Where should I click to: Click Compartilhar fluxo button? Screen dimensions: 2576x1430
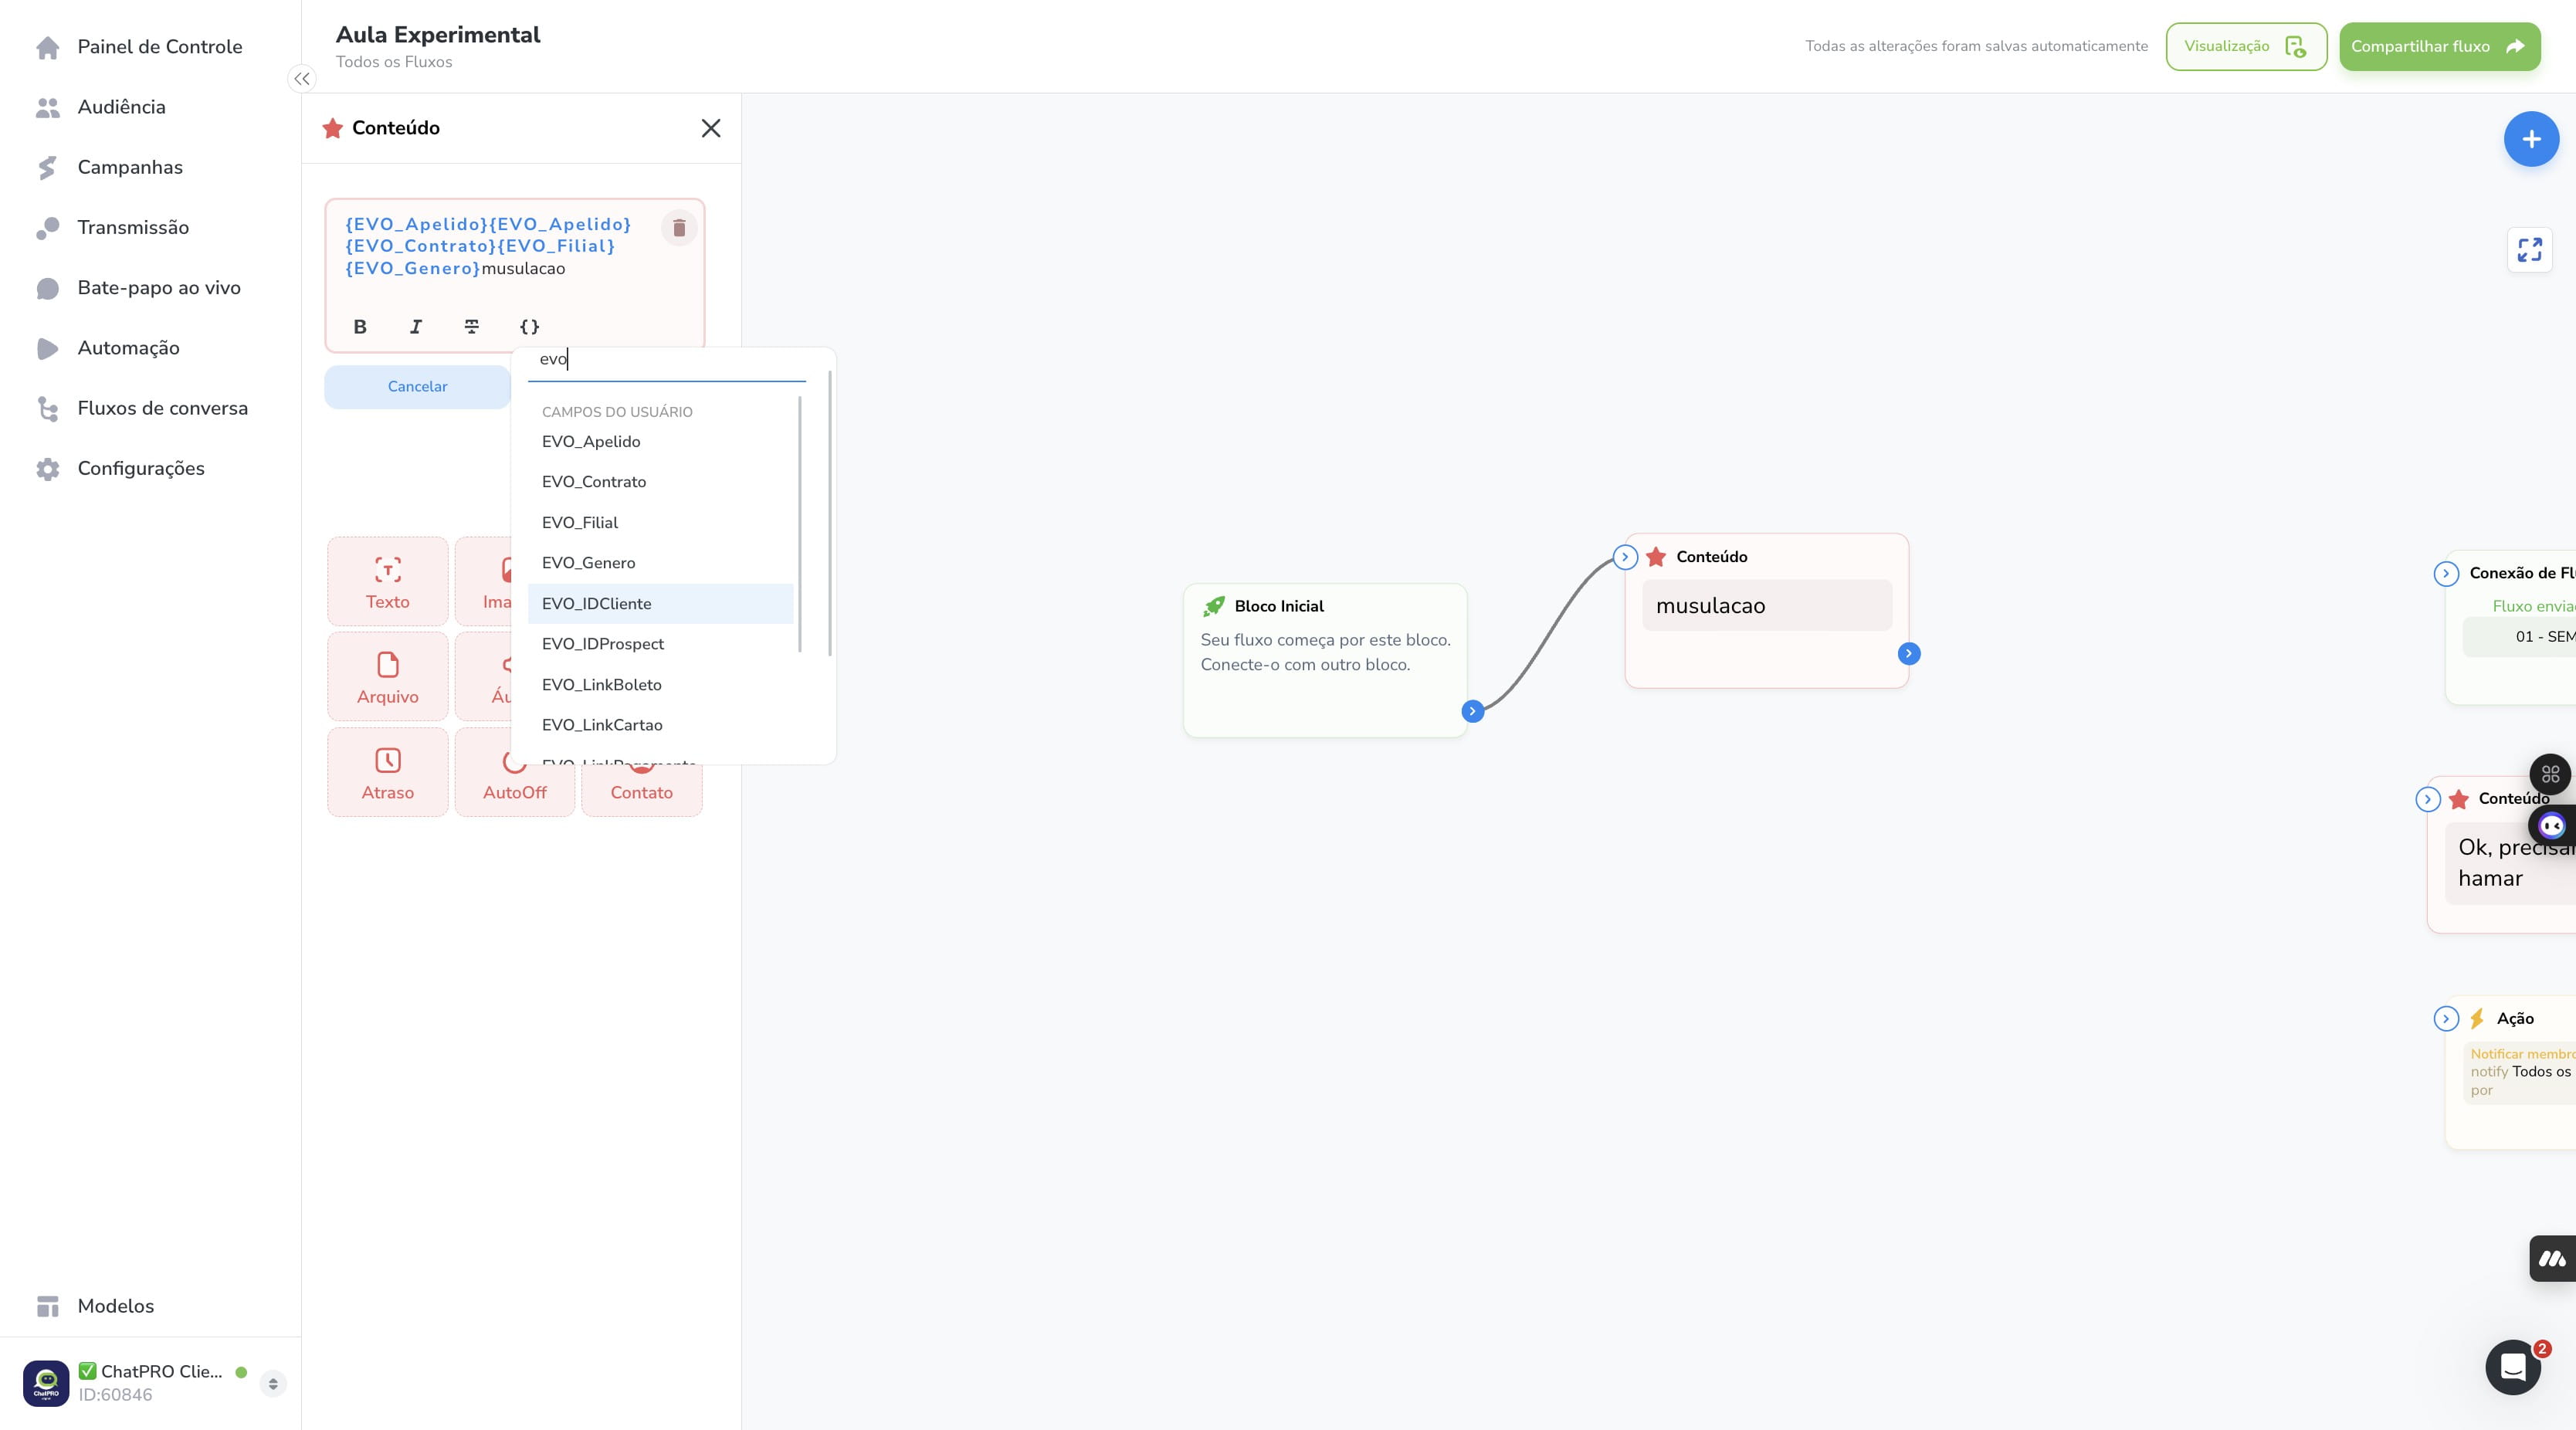pyautogui.click(x=2439, y=47)
